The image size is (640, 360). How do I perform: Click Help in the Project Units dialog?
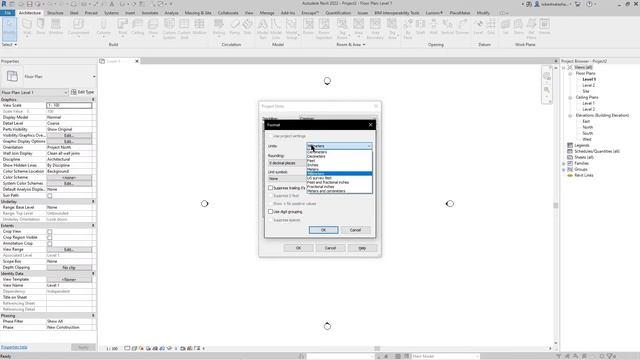point(362,248)
